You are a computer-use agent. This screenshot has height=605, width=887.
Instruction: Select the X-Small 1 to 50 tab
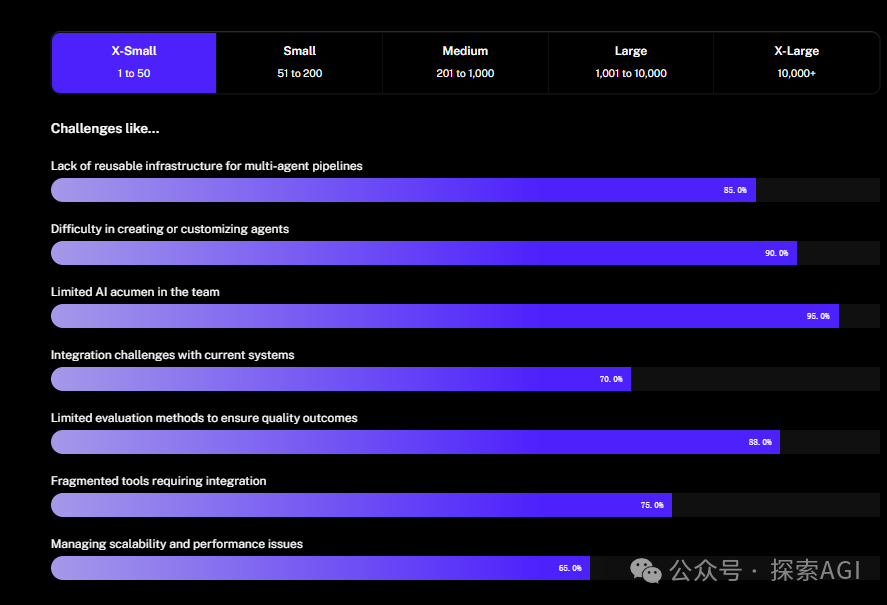[x=134, y=62]
